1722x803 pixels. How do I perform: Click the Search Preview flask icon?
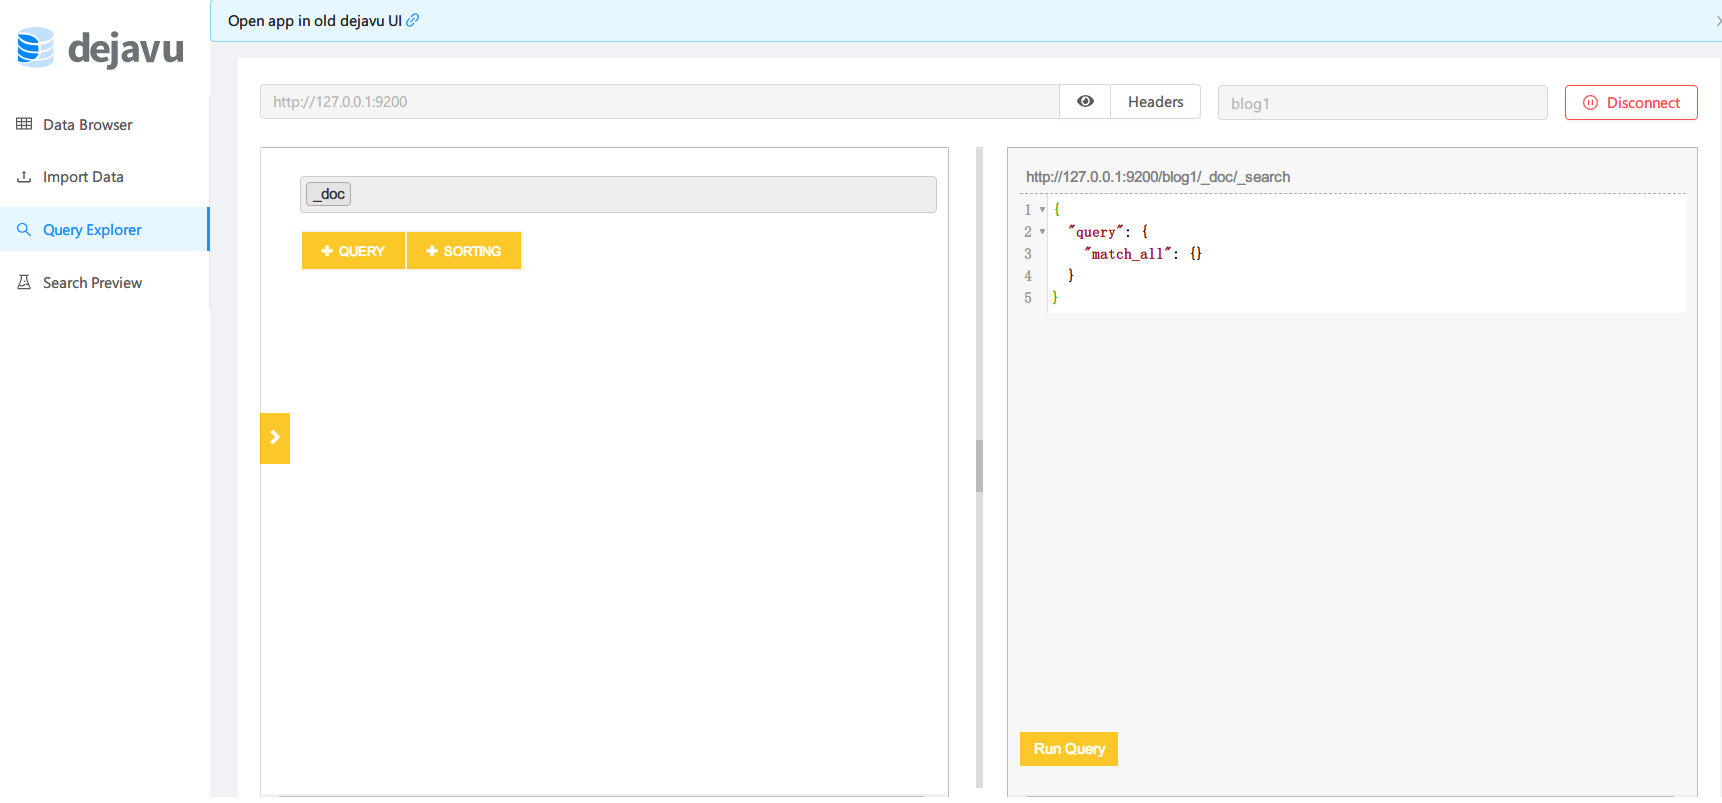pos(24,283)
